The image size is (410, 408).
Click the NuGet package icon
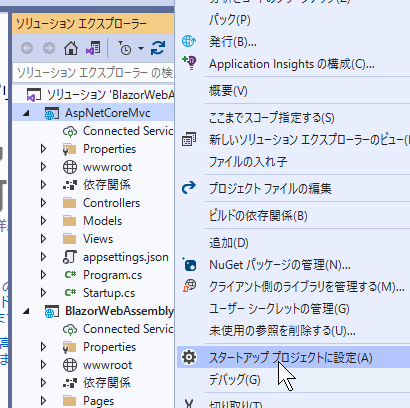tap(189, 264)
